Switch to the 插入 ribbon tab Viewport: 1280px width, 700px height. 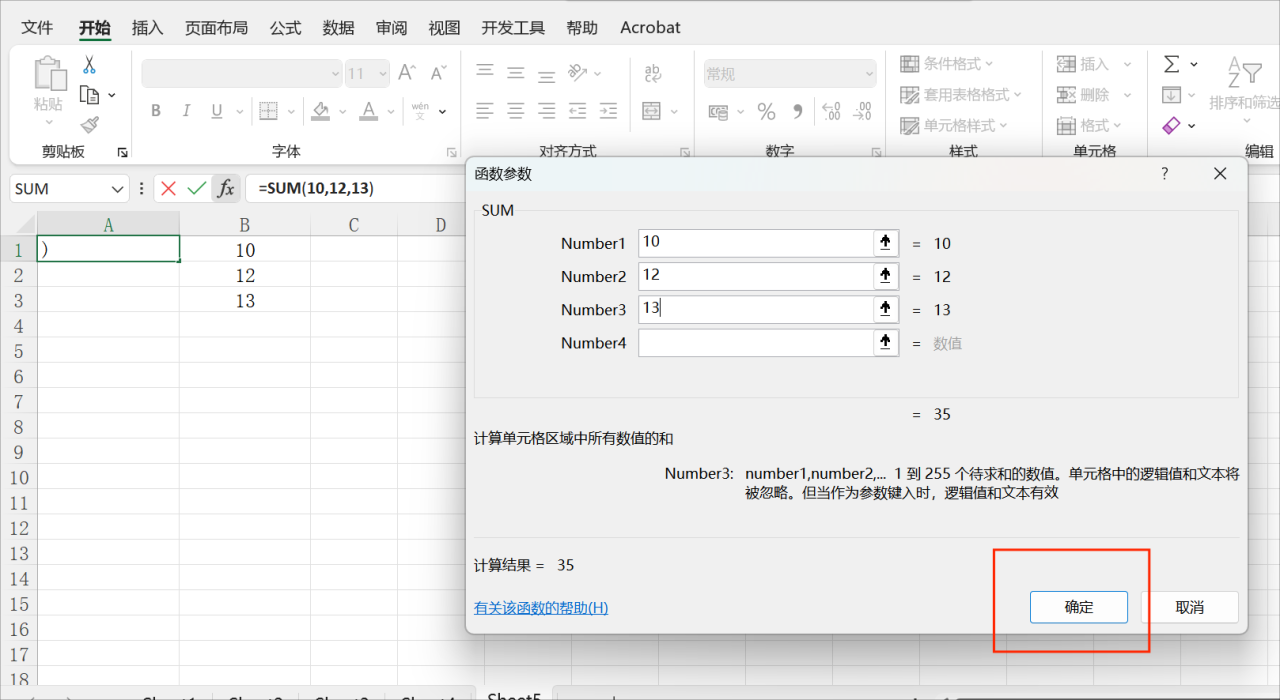point(147,28)
